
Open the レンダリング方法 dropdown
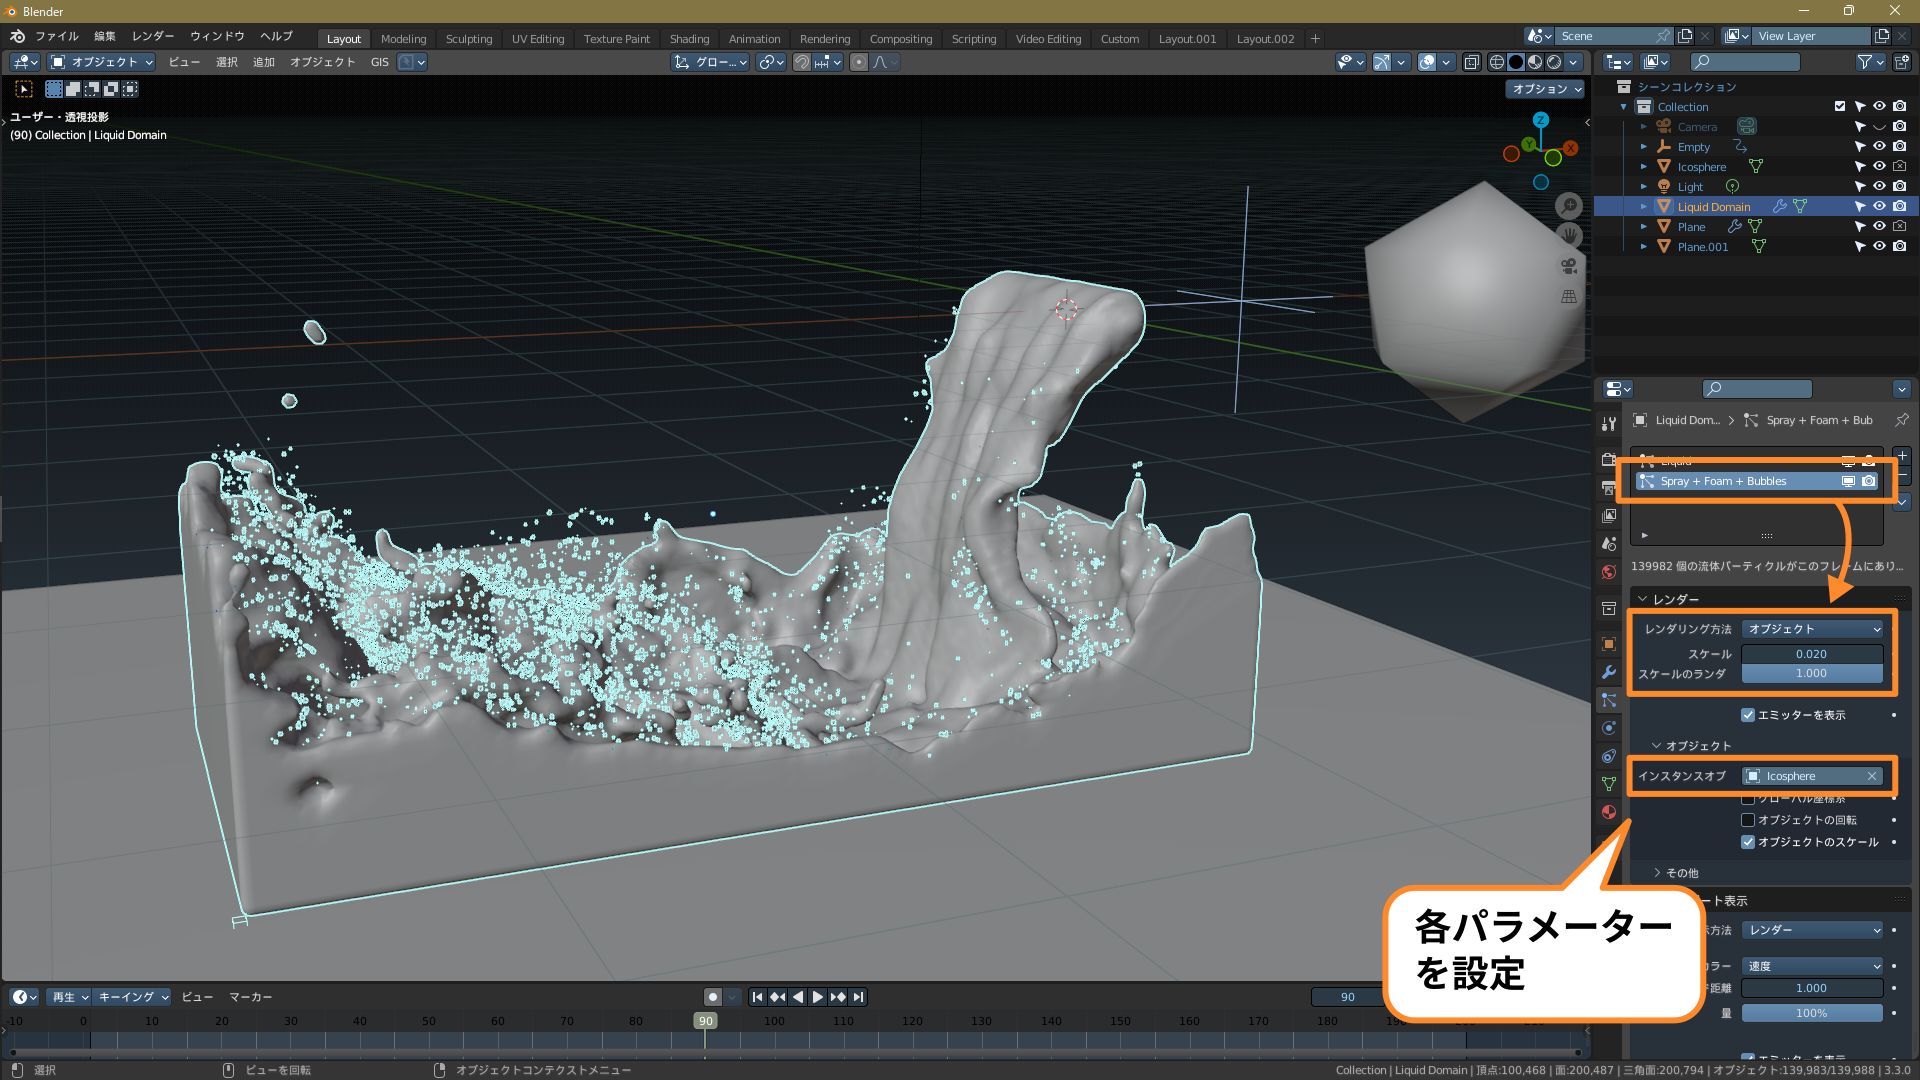coord(1812,629)
